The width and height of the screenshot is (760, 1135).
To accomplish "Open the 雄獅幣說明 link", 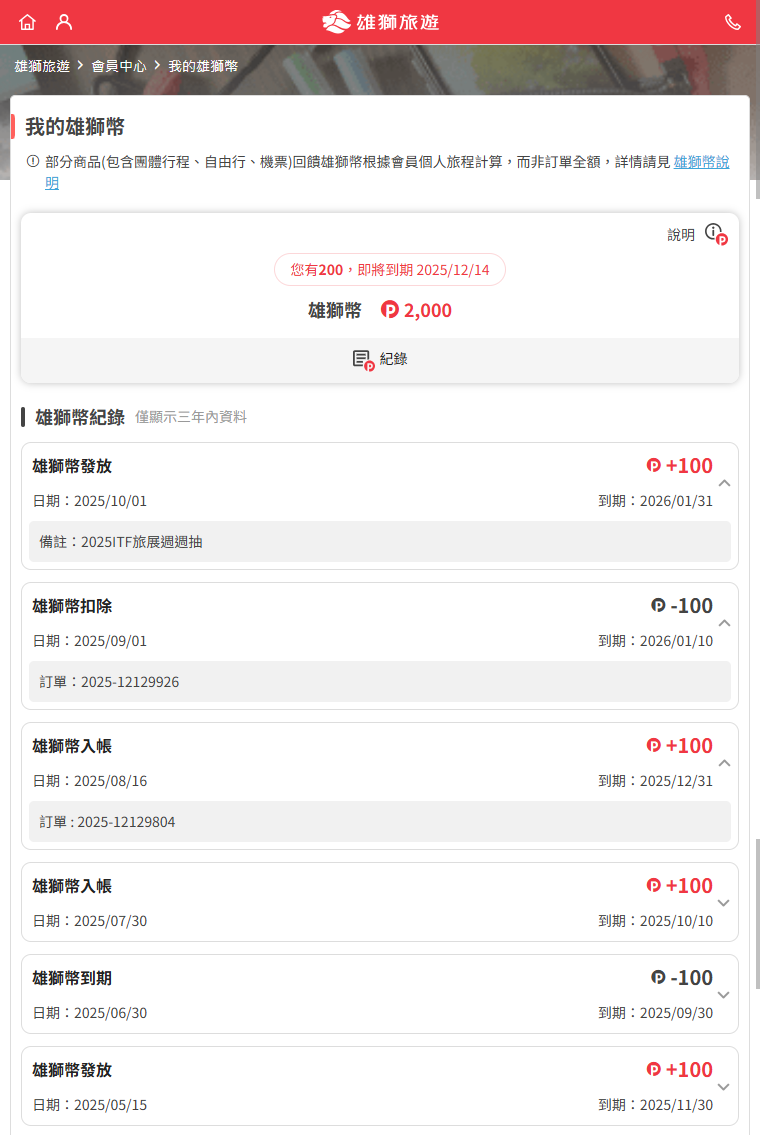I will tap(701, 162).
